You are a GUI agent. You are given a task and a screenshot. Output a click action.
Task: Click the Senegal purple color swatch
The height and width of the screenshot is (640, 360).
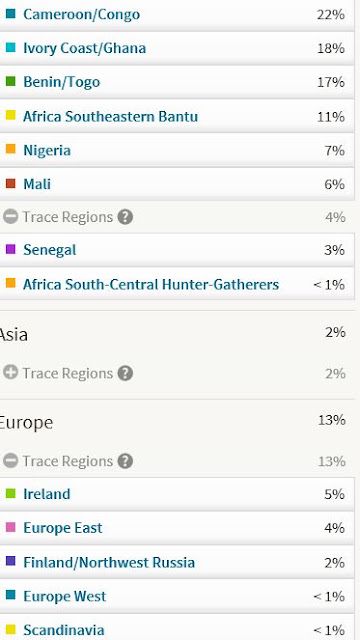click(x=11, y=249)
